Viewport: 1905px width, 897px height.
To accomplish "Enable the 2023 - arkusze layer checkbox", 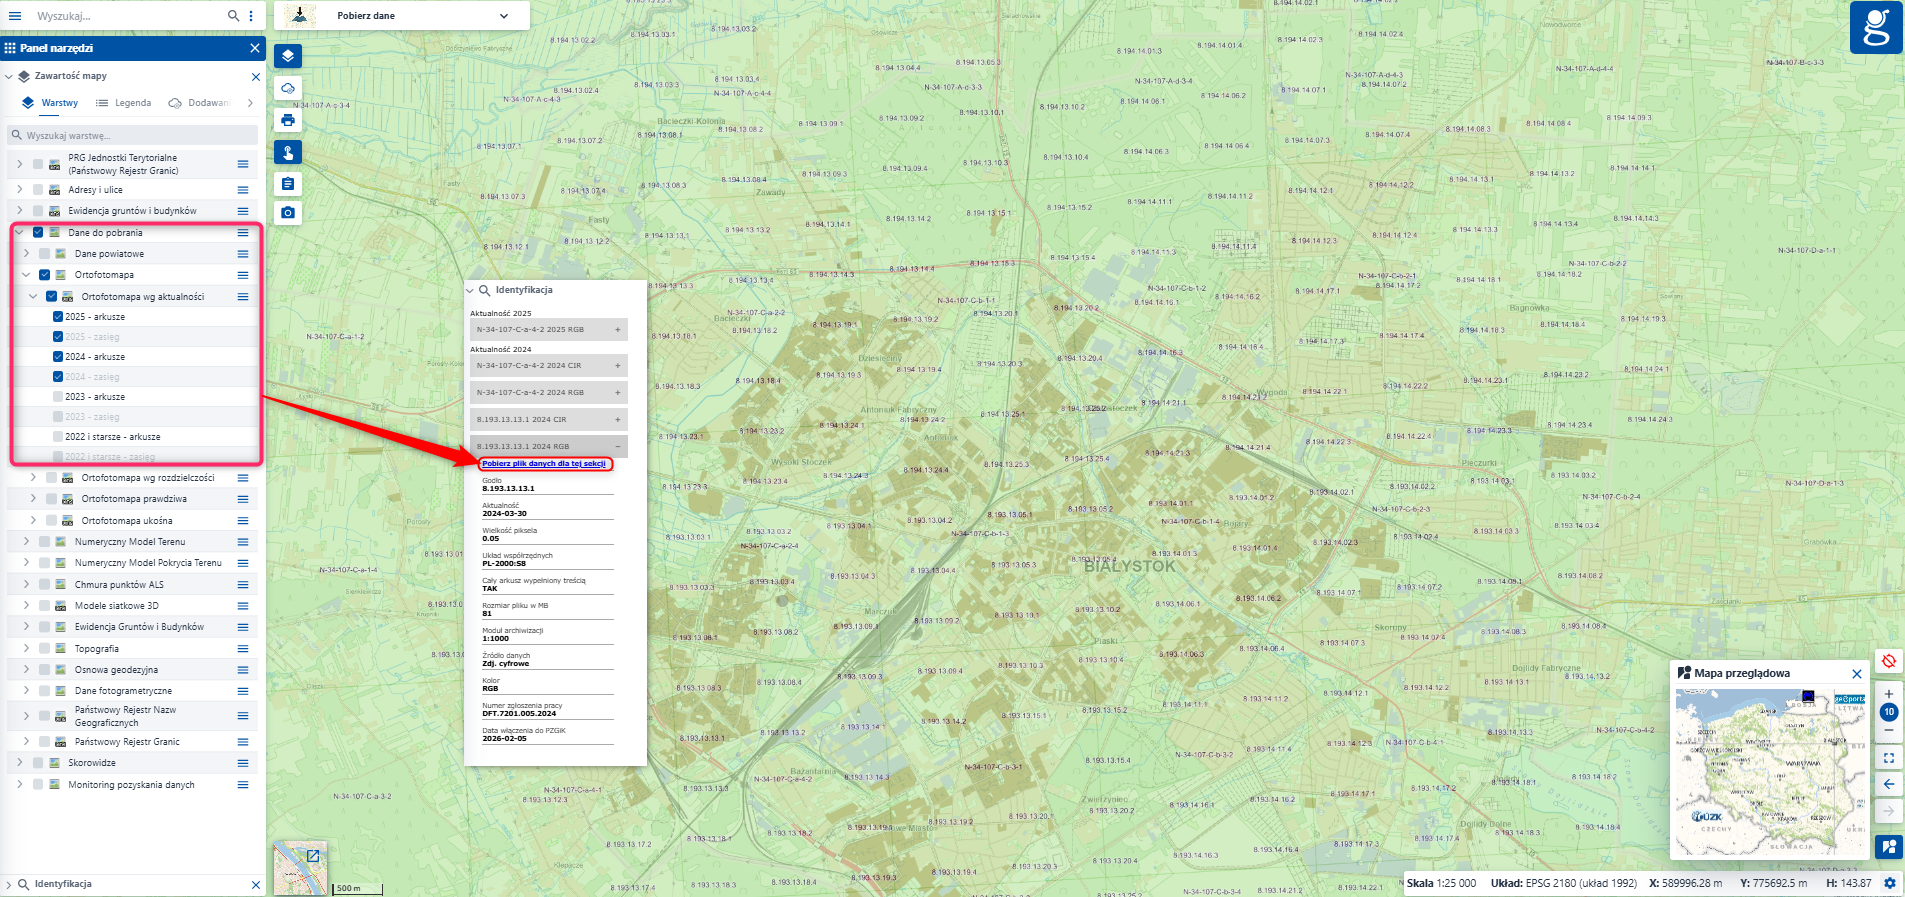I will click(58, 397).
